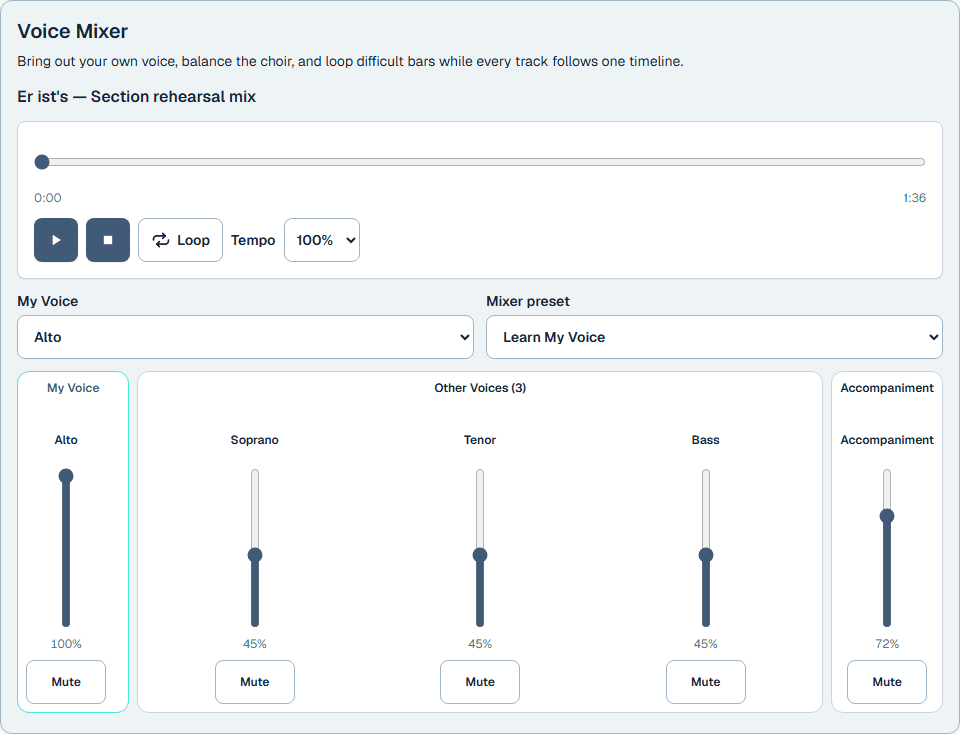Click the Soprano track name

255,440
